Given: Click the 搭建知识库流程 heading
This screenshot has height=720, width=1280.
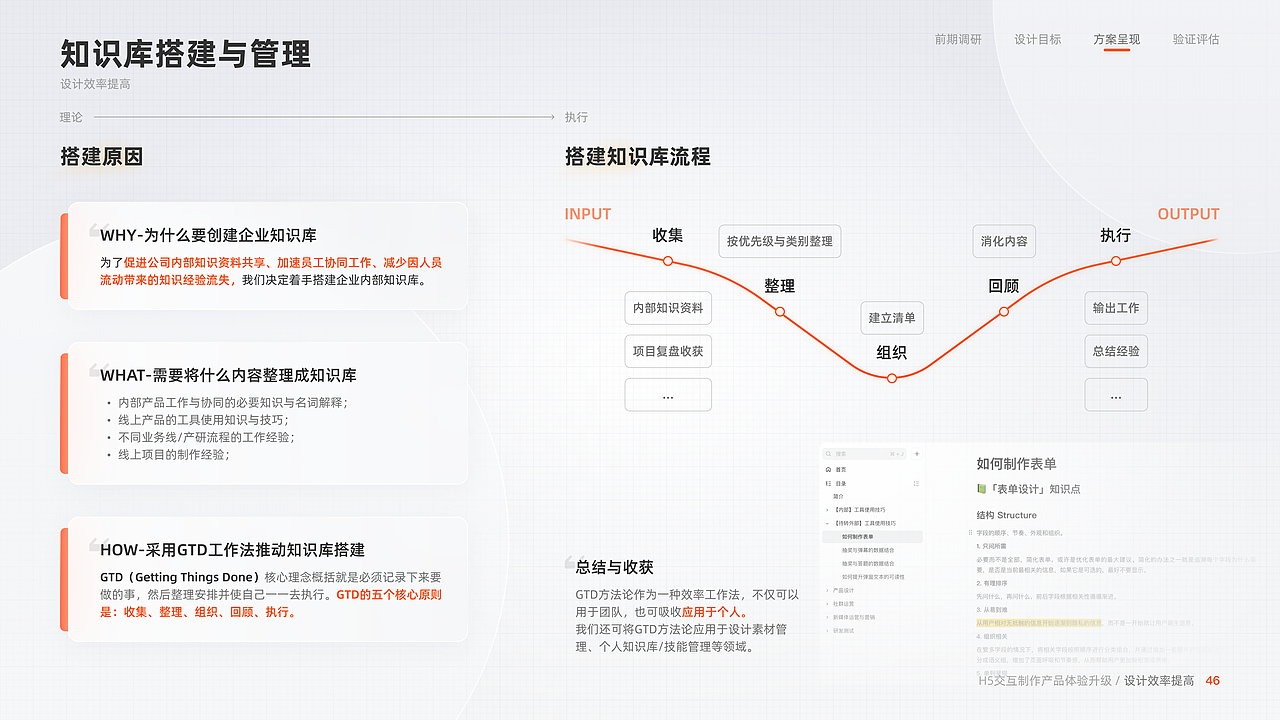Looking at the screenshot, I should click(x=638, y=157).
